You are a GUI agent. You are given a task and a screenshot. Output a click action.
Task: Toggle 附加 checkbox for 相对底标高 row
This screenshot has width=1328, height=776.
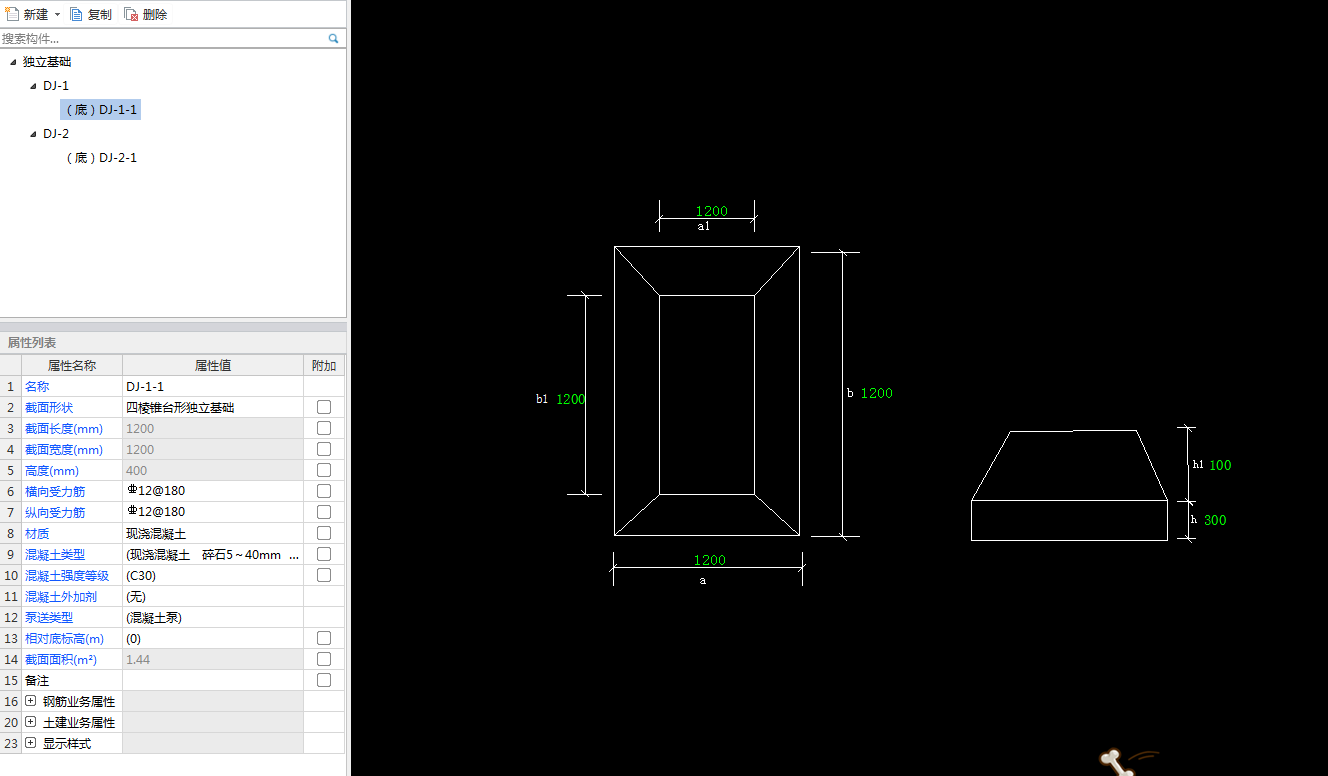[324, 638]
